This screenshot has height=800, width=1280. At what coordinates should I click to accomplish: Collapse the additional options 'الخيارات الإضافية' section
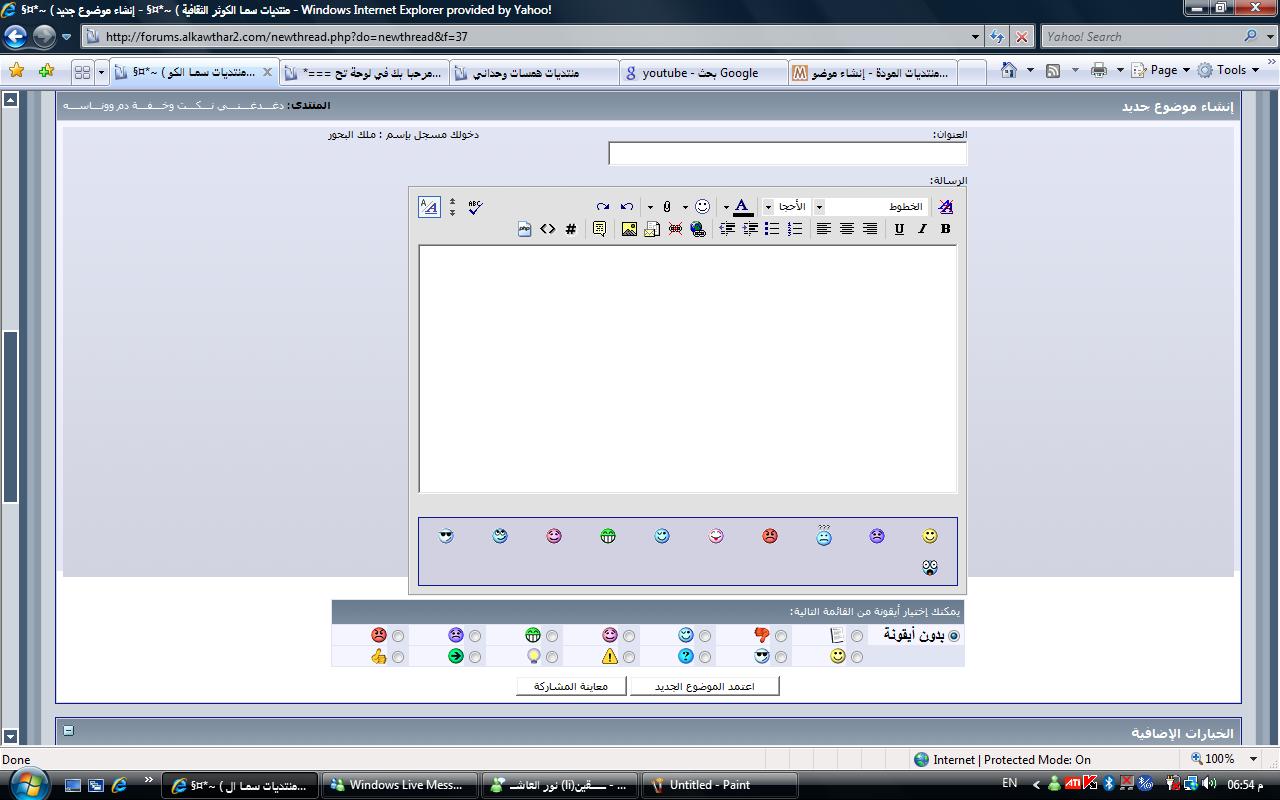pos(68,731)
